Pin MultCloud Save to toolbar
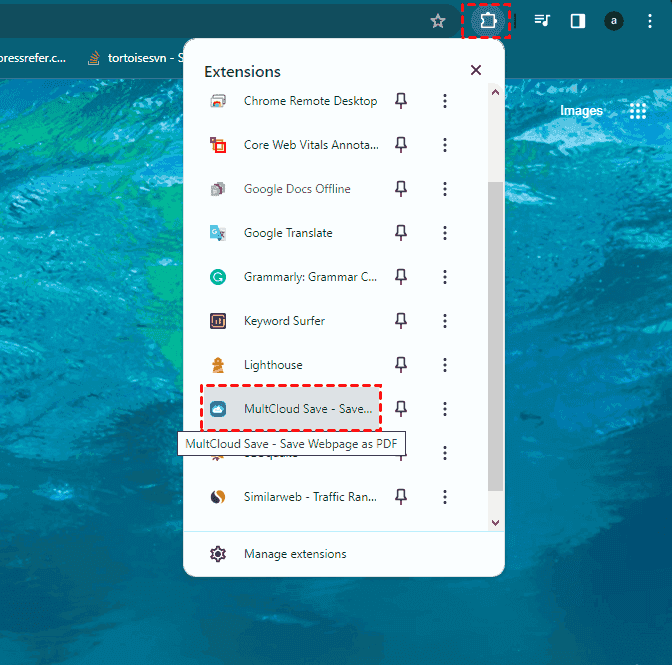The height and width of the screenshot is (665, 672). tap(401, 409)
